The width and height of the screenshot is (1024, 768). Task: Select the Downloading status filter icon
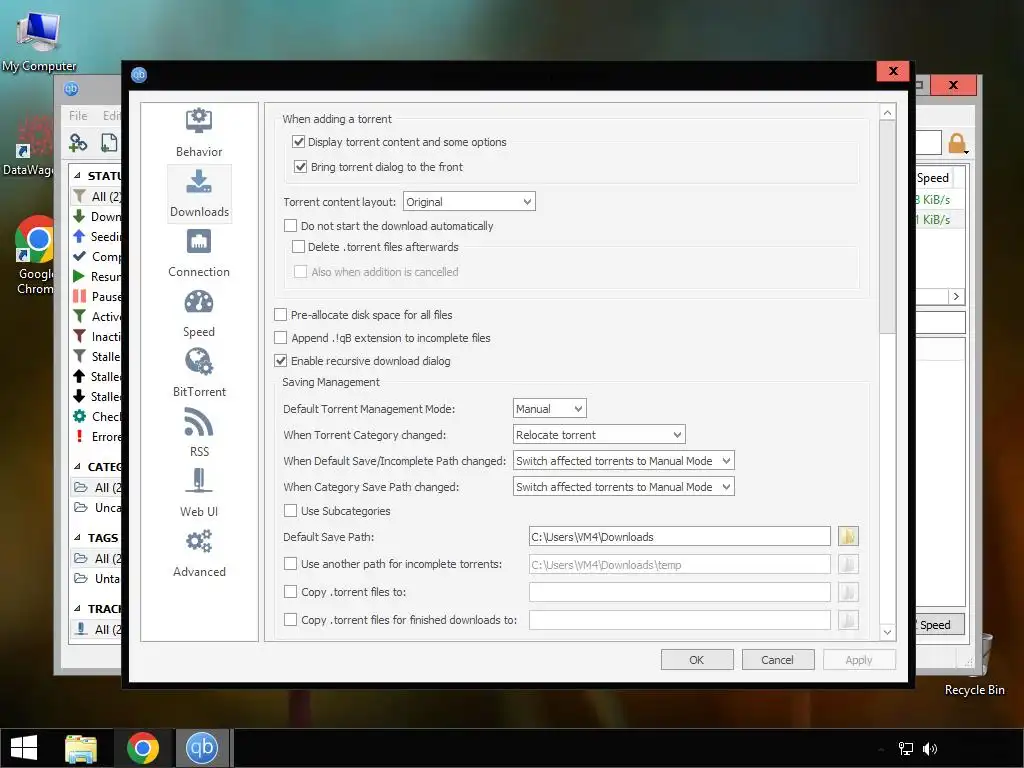(x=79, y=216)
